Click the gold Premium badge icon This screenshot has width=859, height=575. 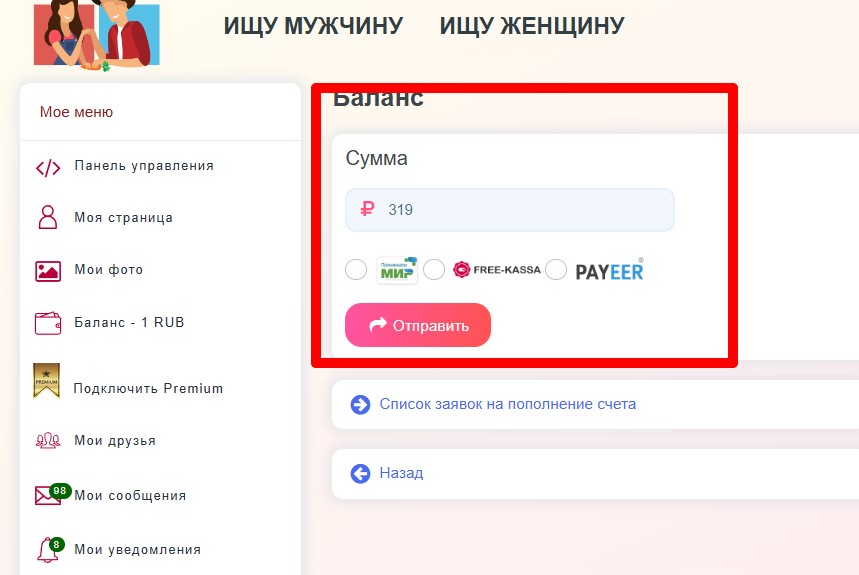pos(47,380)
